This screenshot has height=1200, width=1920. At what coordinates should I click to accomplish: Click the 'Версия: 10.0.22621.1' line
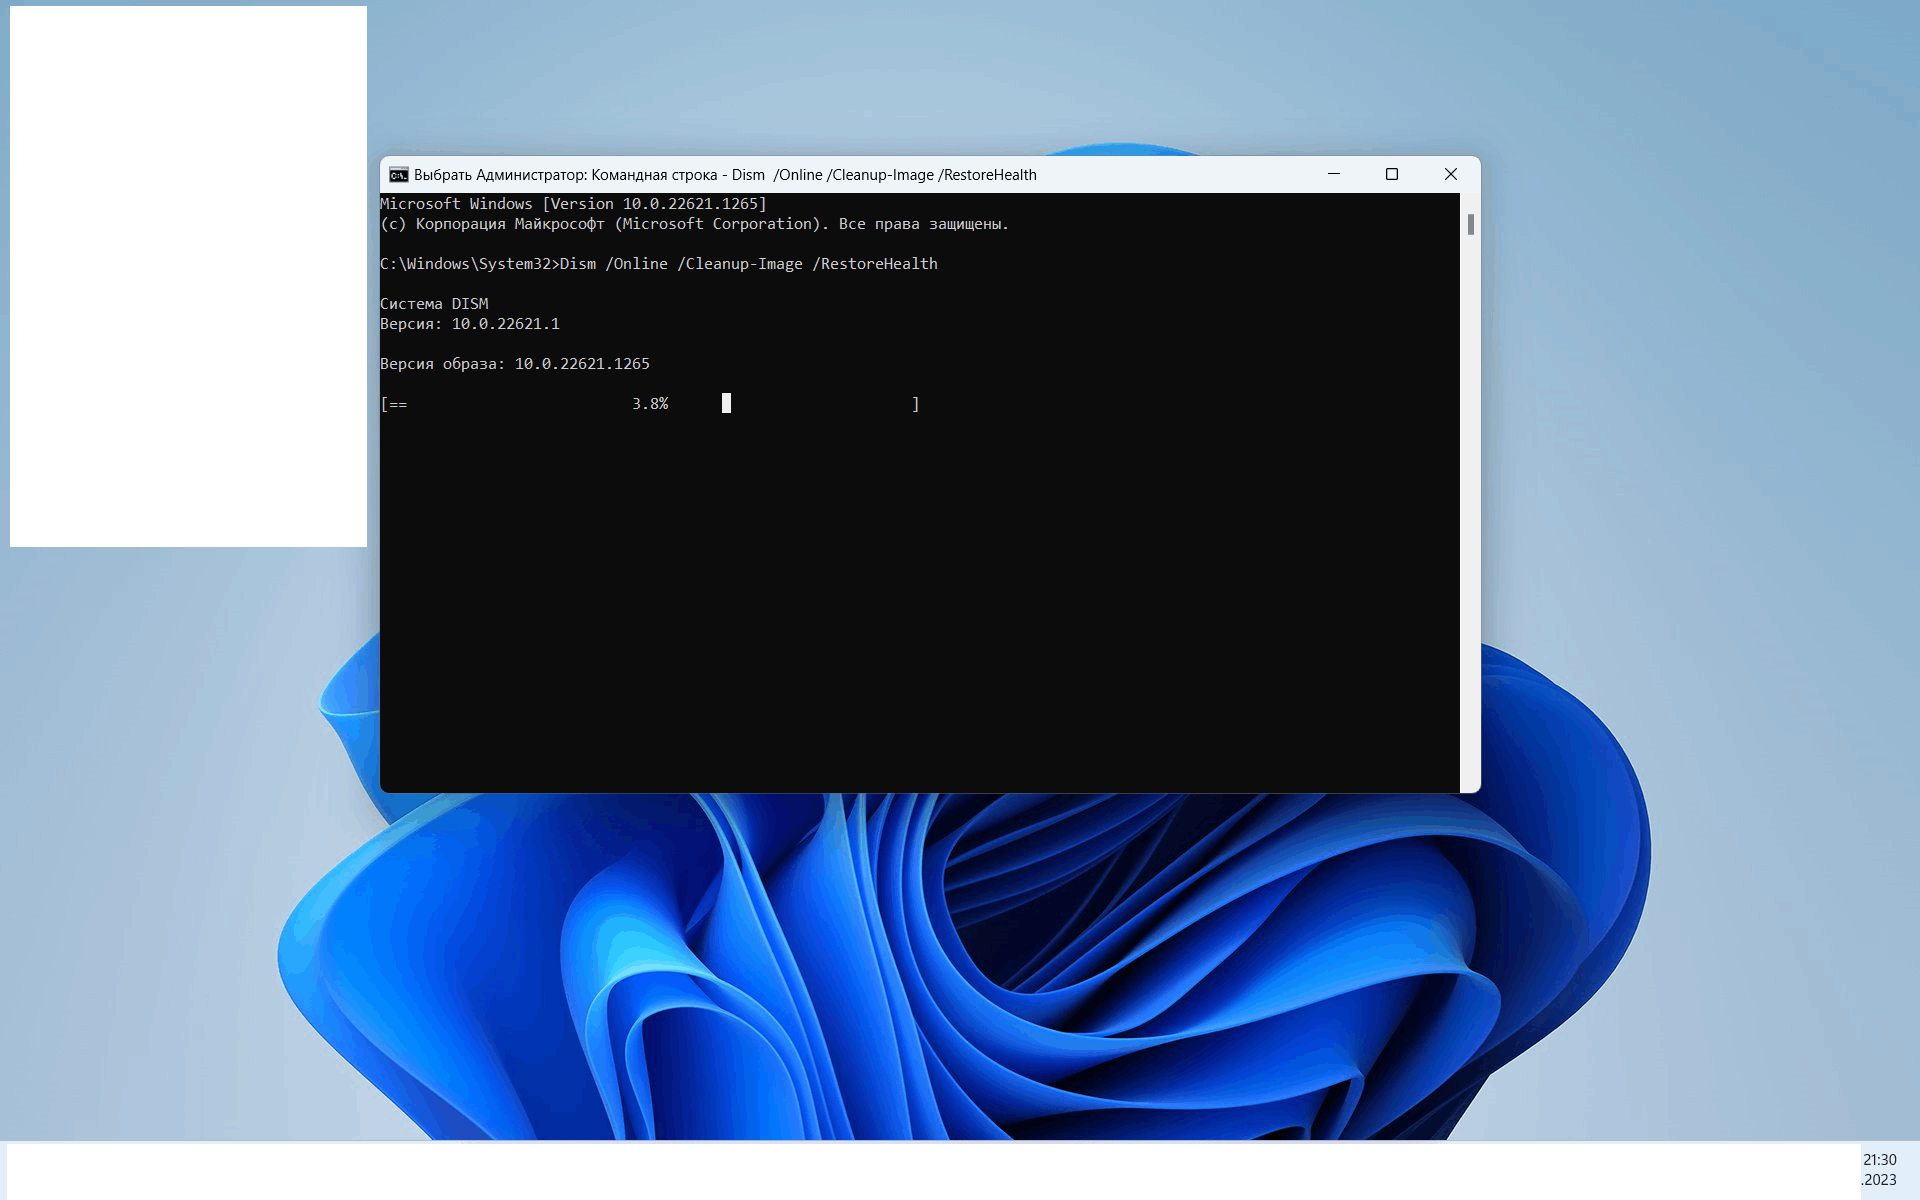[x=470, y=324]
